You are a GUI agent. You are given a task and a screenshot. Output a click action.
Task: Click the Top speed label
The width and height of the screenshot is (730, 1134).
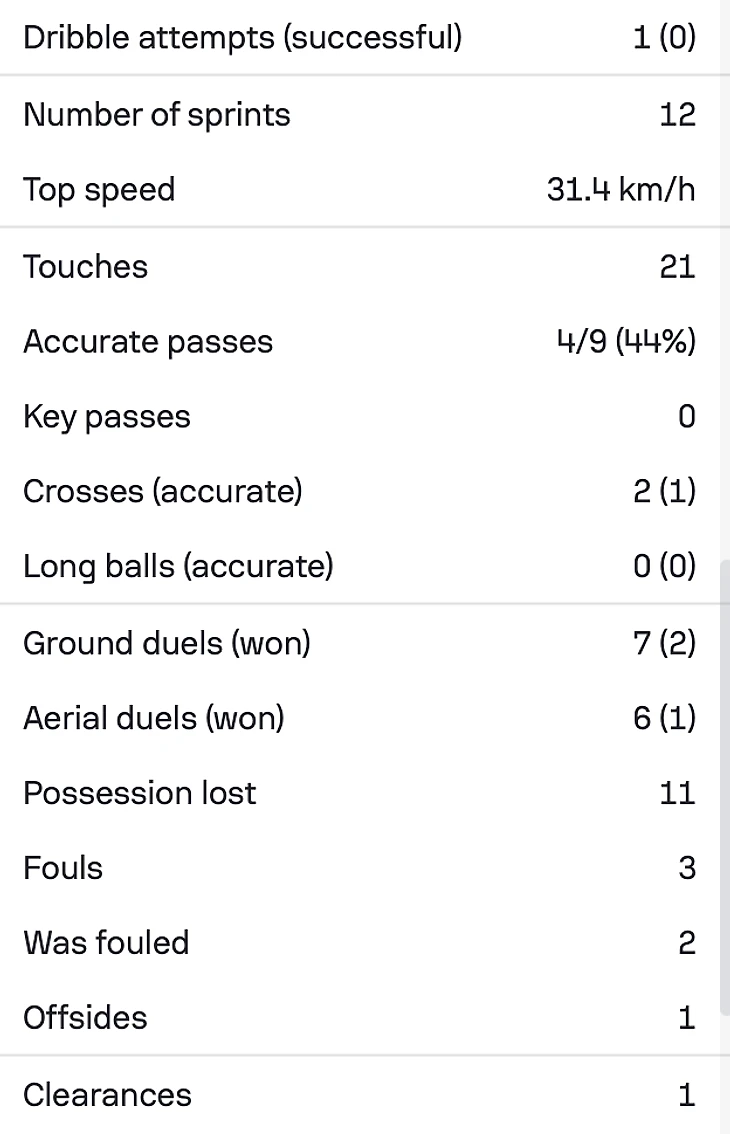[x=99, y=190]
